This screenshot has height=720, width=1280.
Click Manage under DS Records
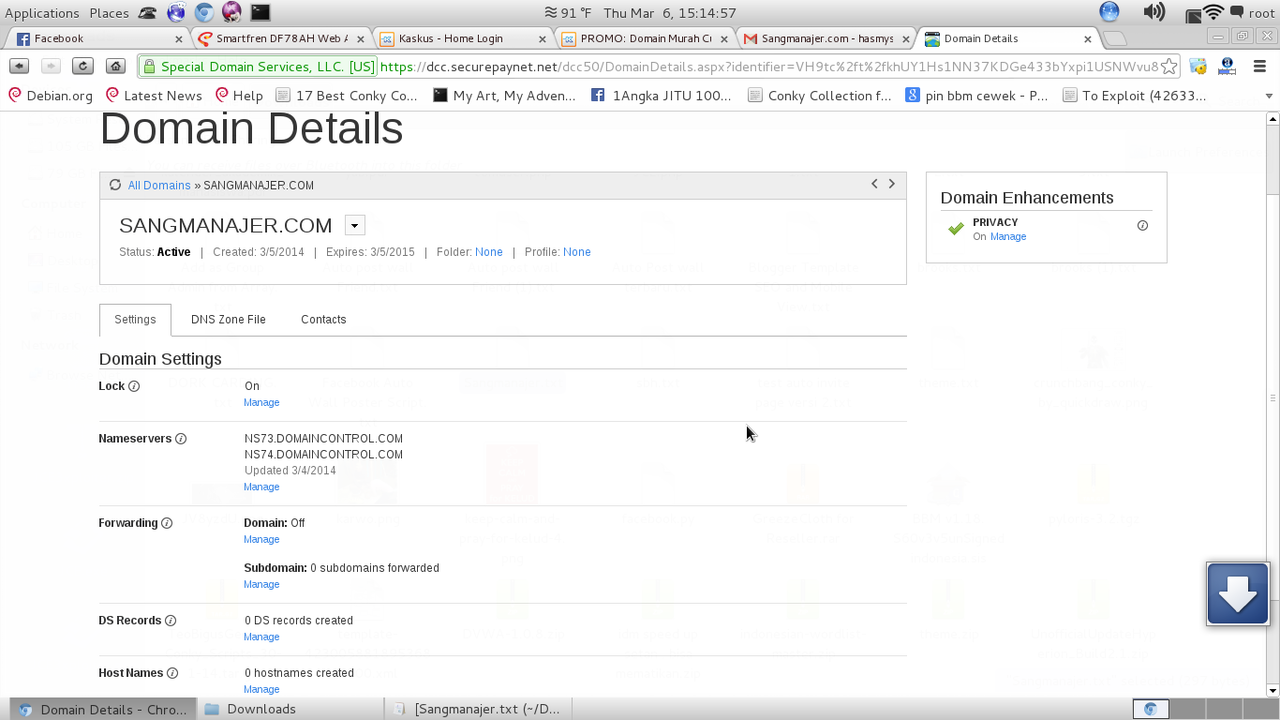261,637
